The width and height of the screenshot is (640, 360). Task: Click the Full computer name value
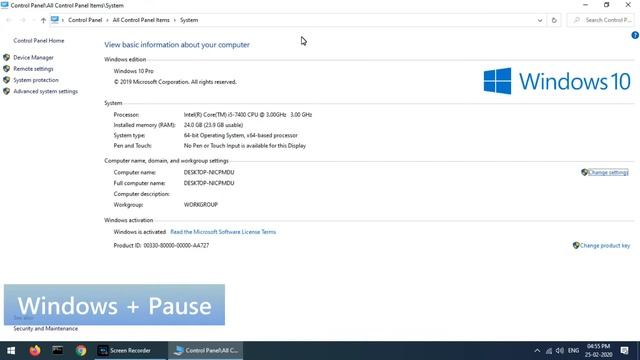209,183
